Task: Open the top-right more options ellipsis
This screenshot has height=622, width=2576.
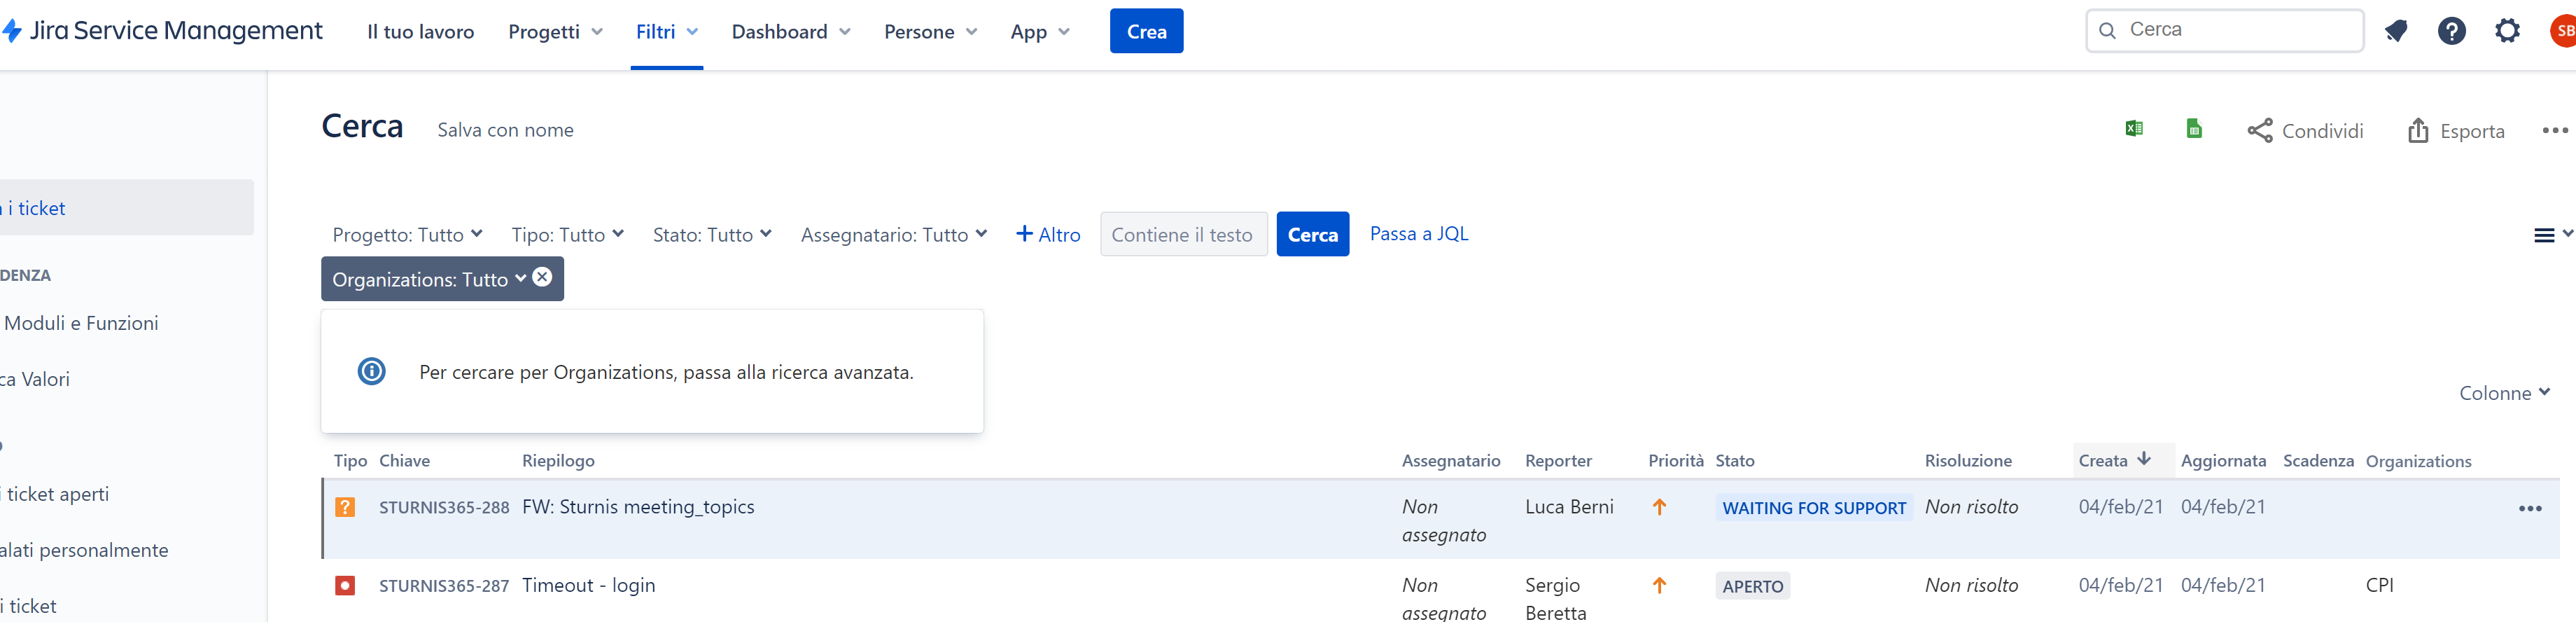Action: click(2555, 130)
